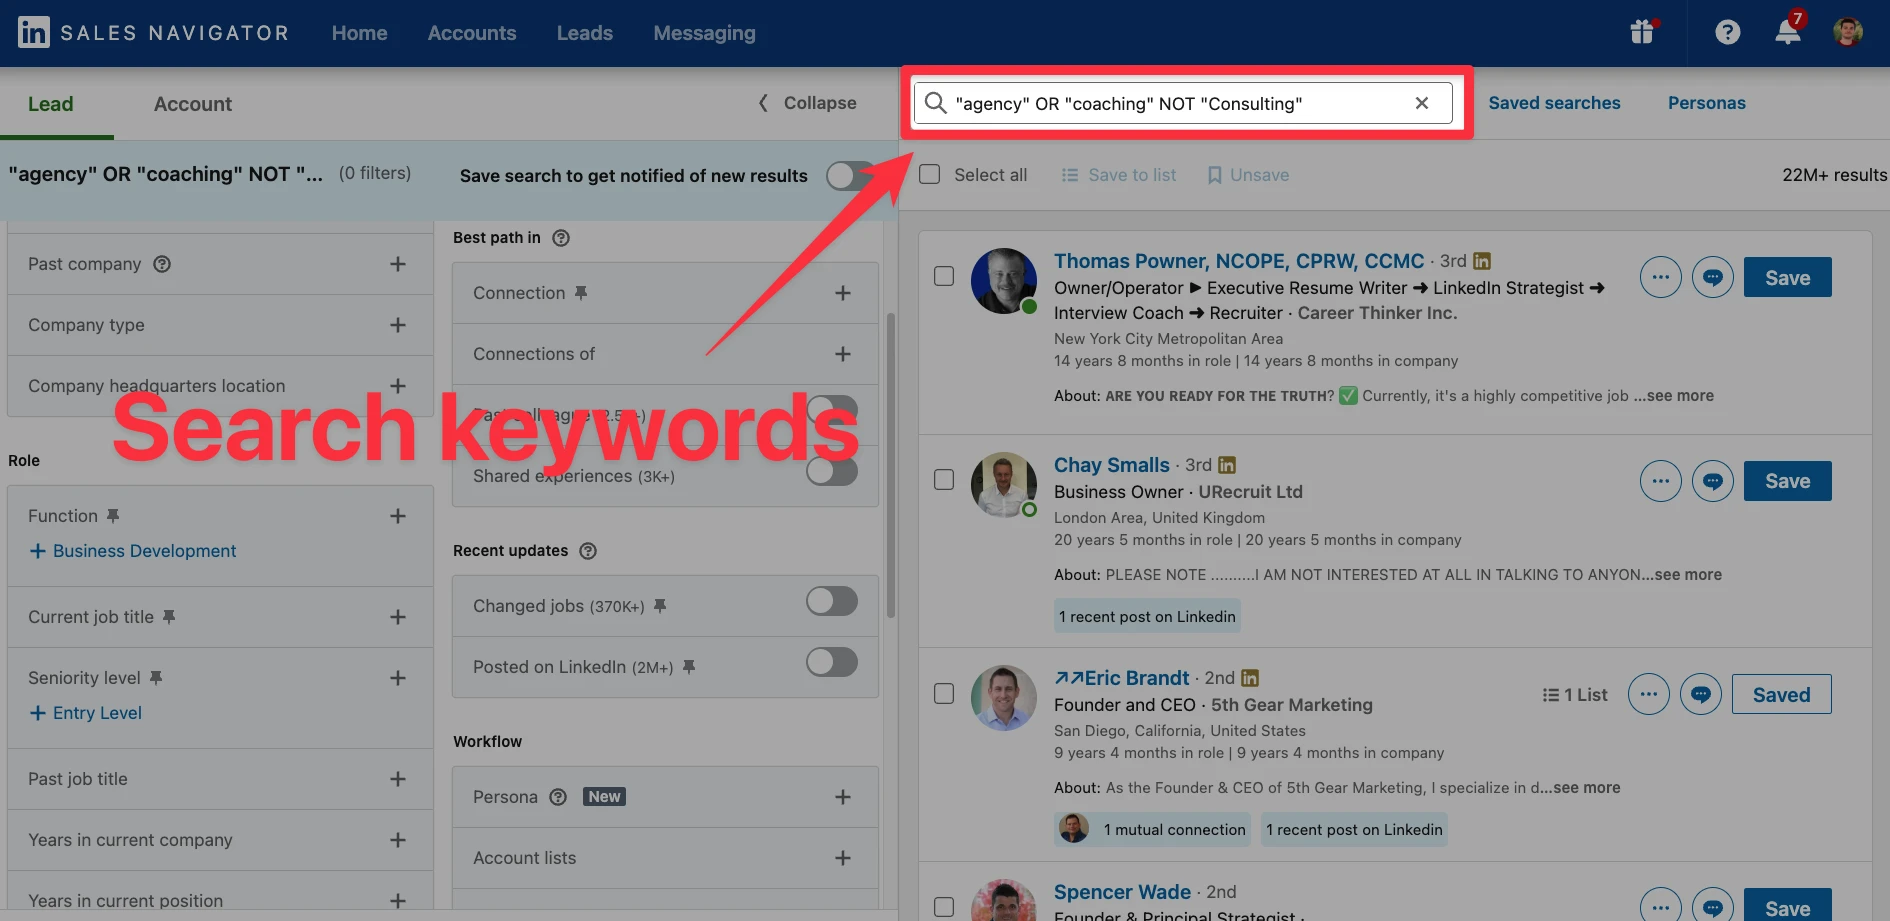This screenshot has height=921, width=1890.
Task: Expand Function filter
Action: coord(398,516)
